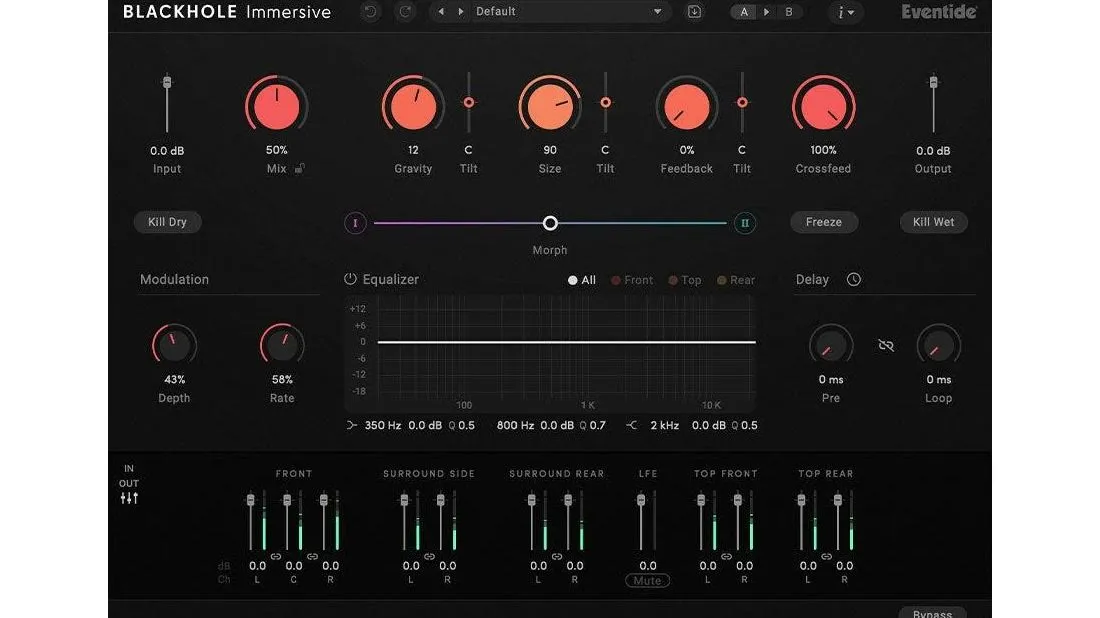
Task: Click the redo arrow icon
Action: point(405,12)
